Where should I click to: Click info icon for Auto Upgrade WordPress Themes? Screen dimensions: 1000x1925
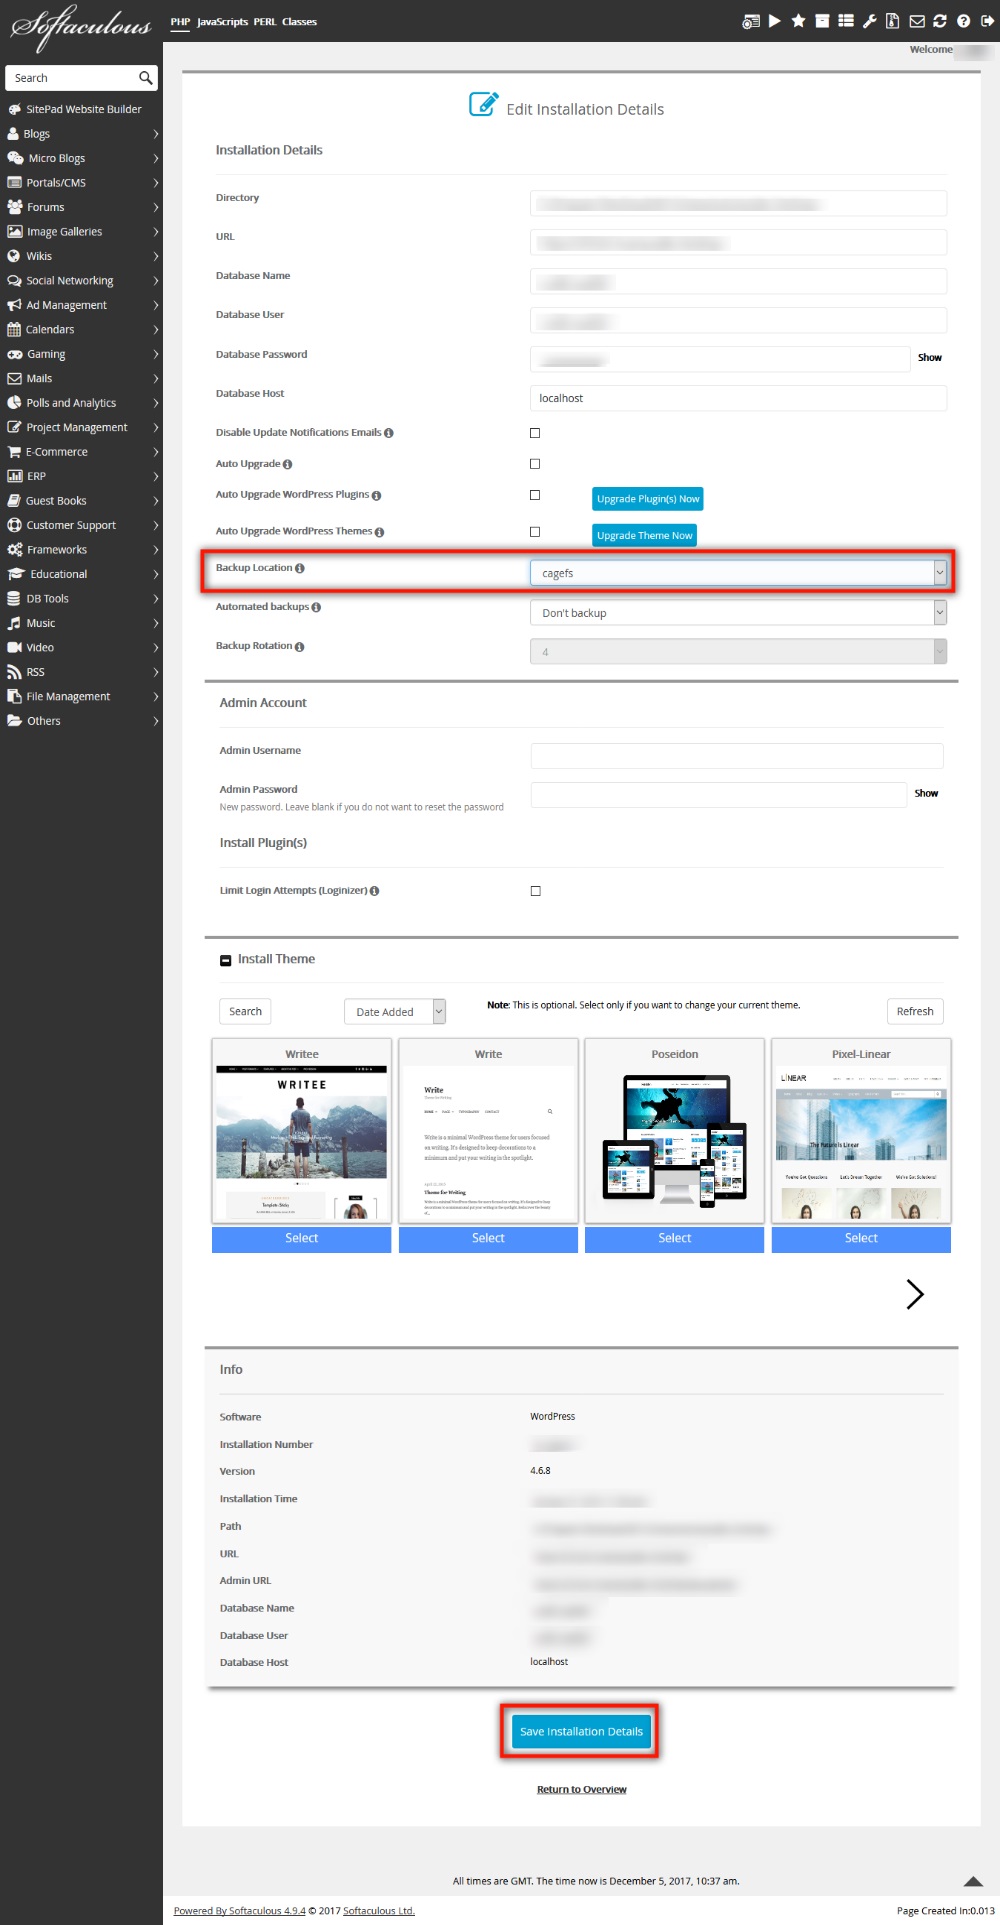tap(380, 532)
